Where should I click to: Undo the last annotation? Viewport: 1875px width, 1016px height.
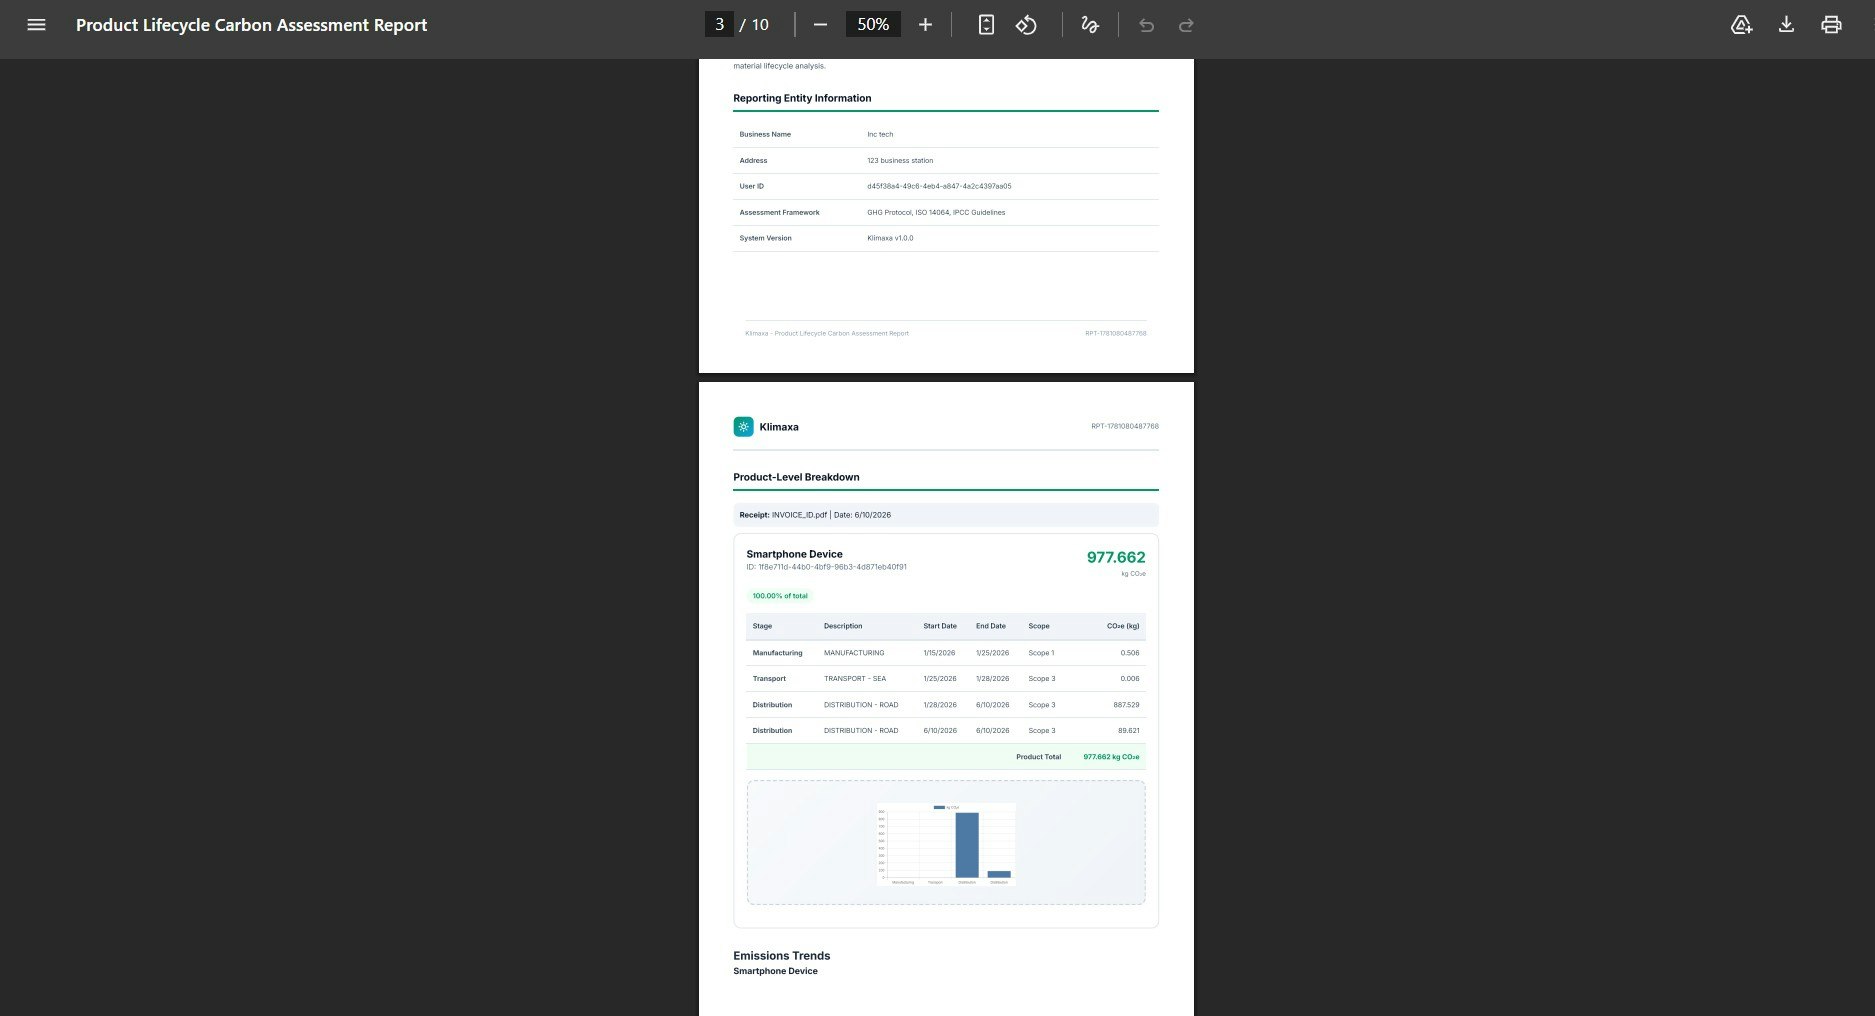tap(1146, 25)
